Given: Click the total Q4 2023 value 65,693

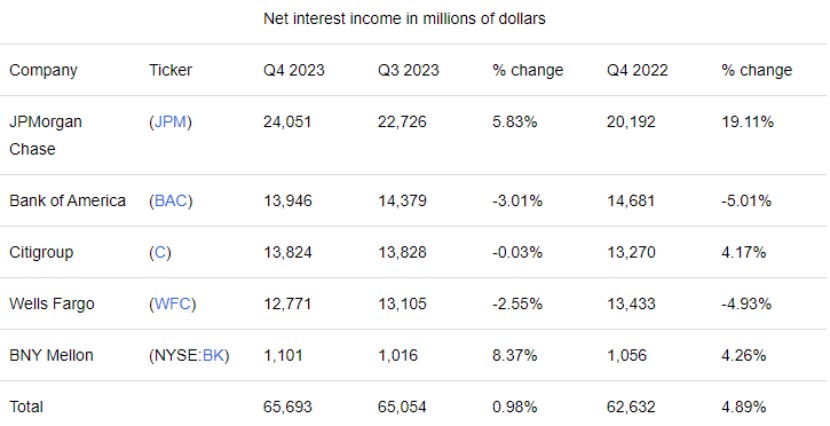Looking at the screenshot, I should click(x=288, y=407).
